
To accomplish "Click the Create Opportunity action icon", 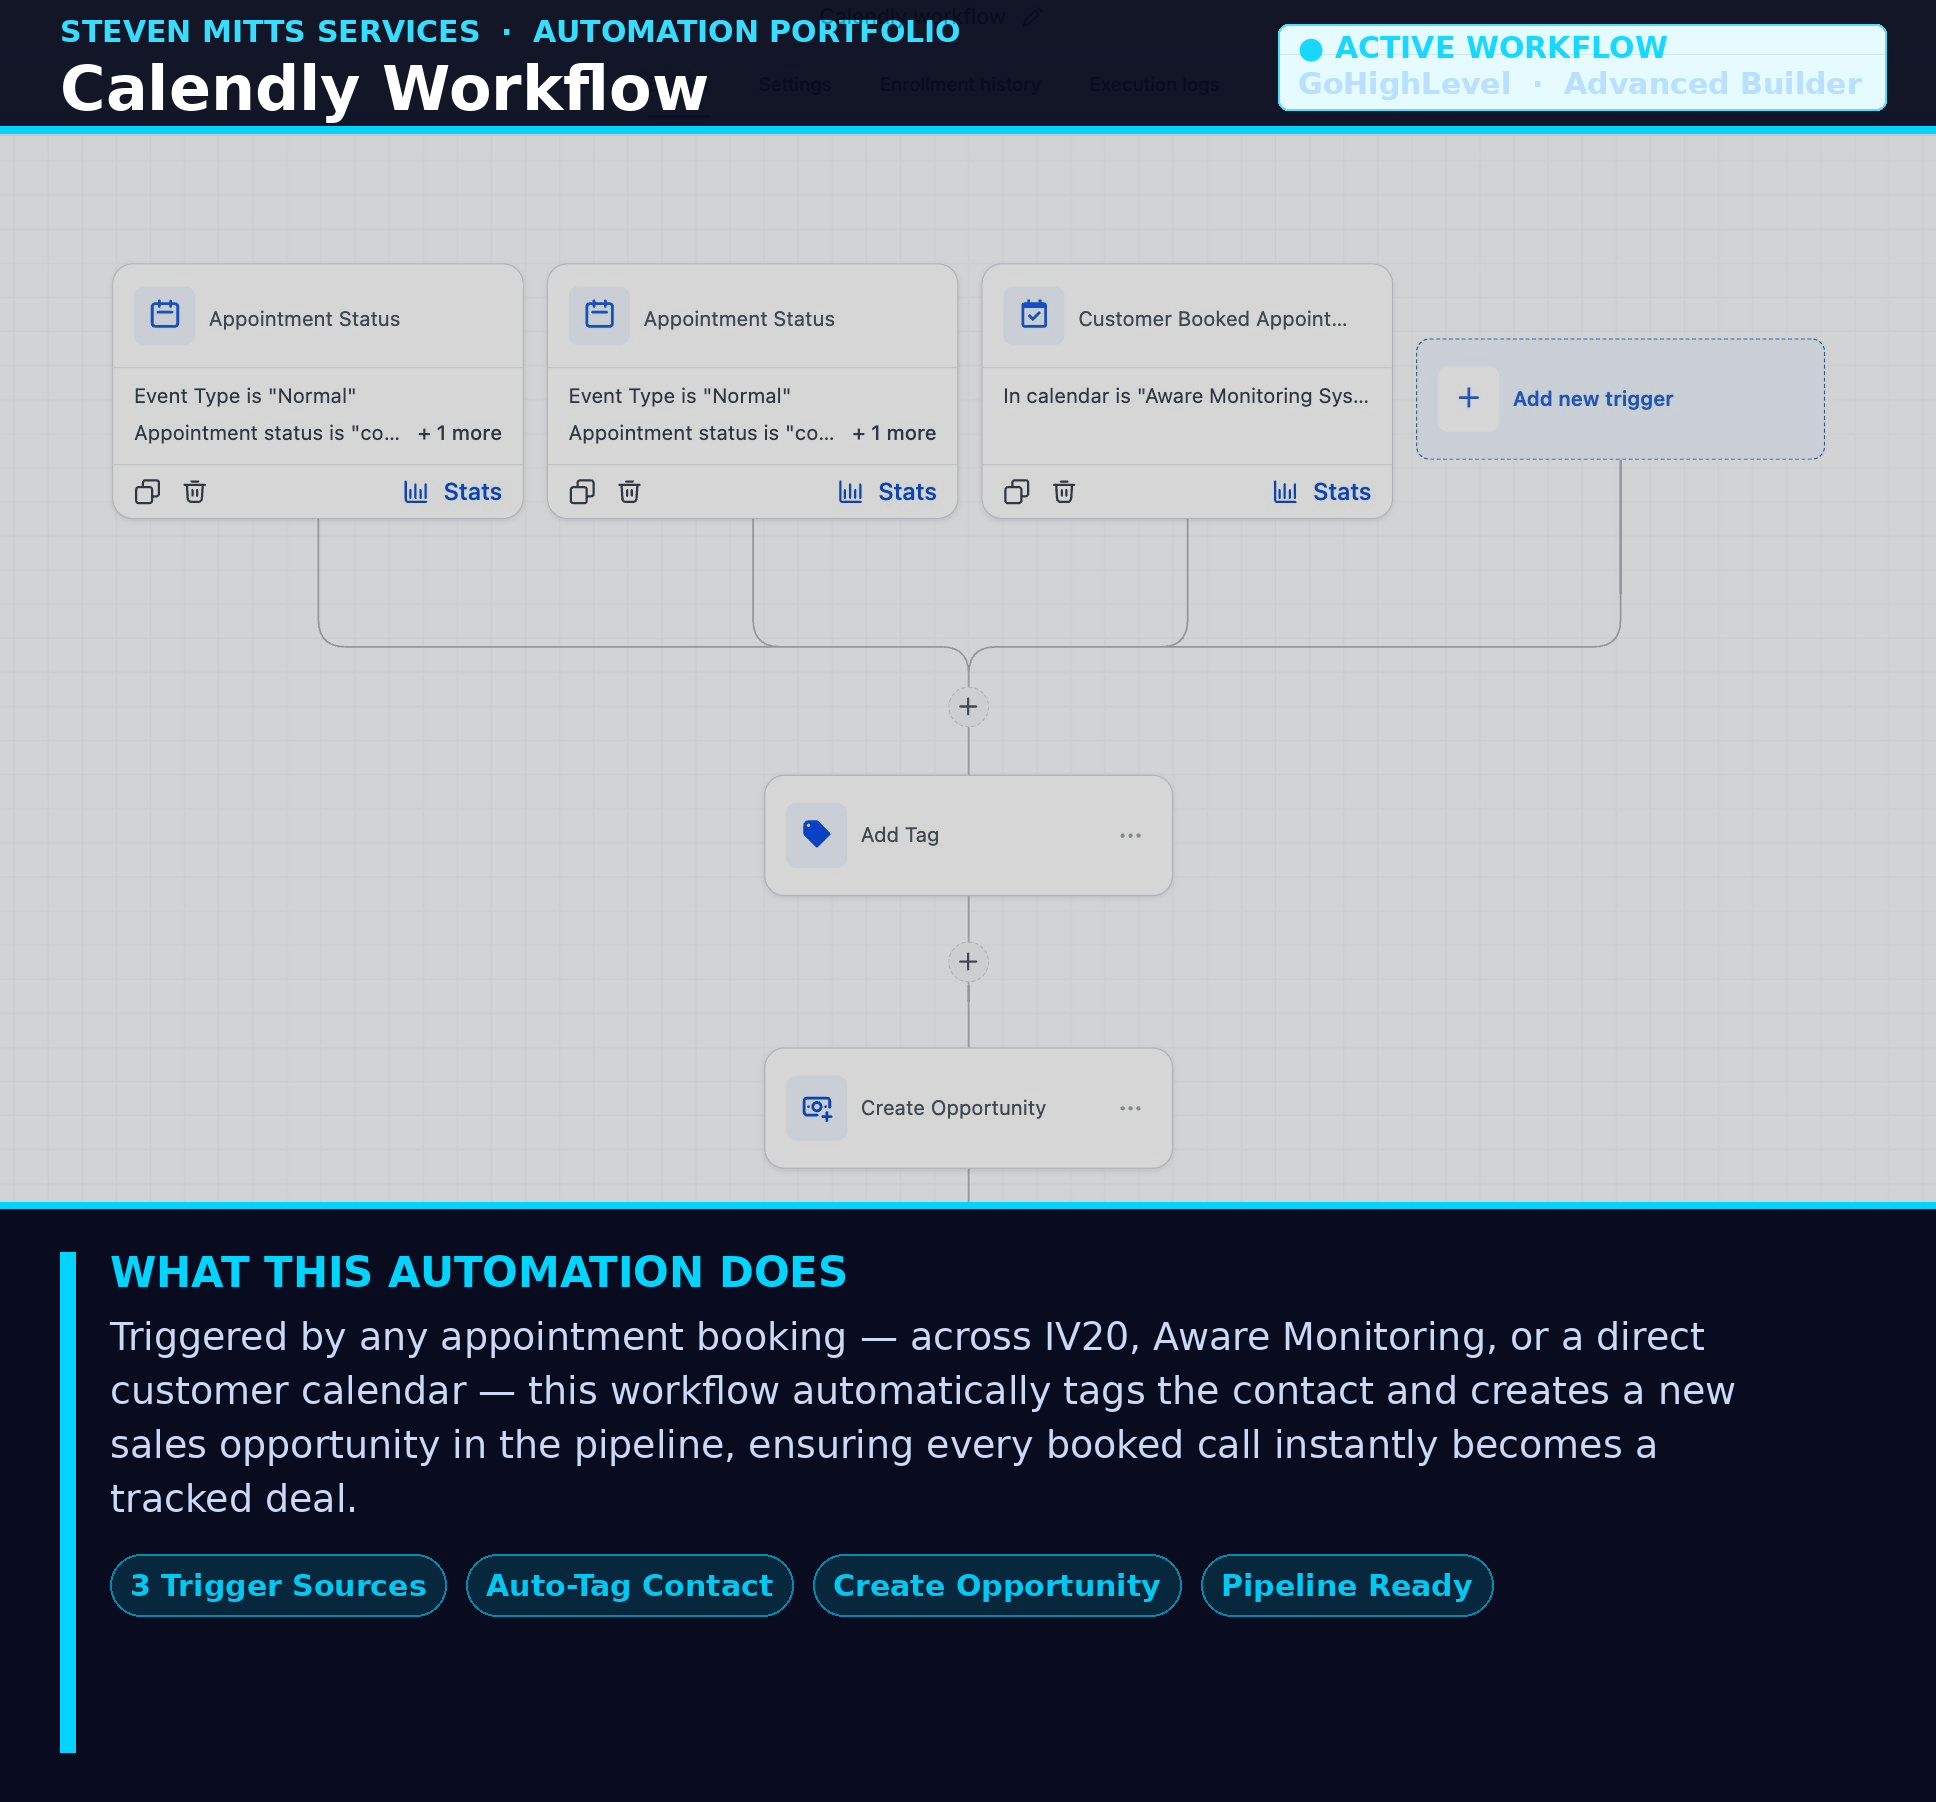I will coord(817,1108).
